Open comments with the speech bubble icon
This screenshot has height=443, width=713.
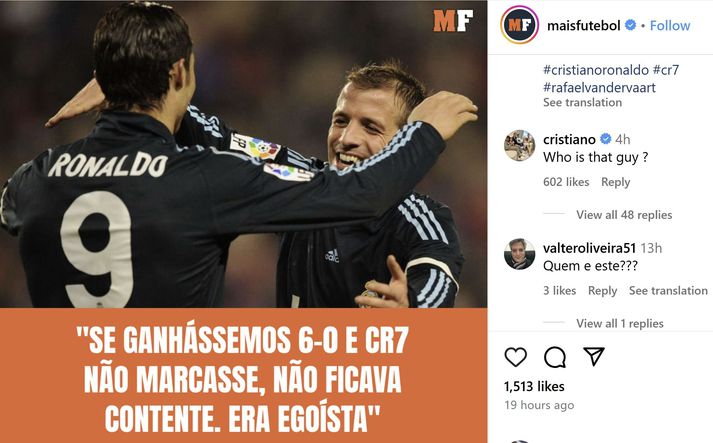tap(555, 357)
